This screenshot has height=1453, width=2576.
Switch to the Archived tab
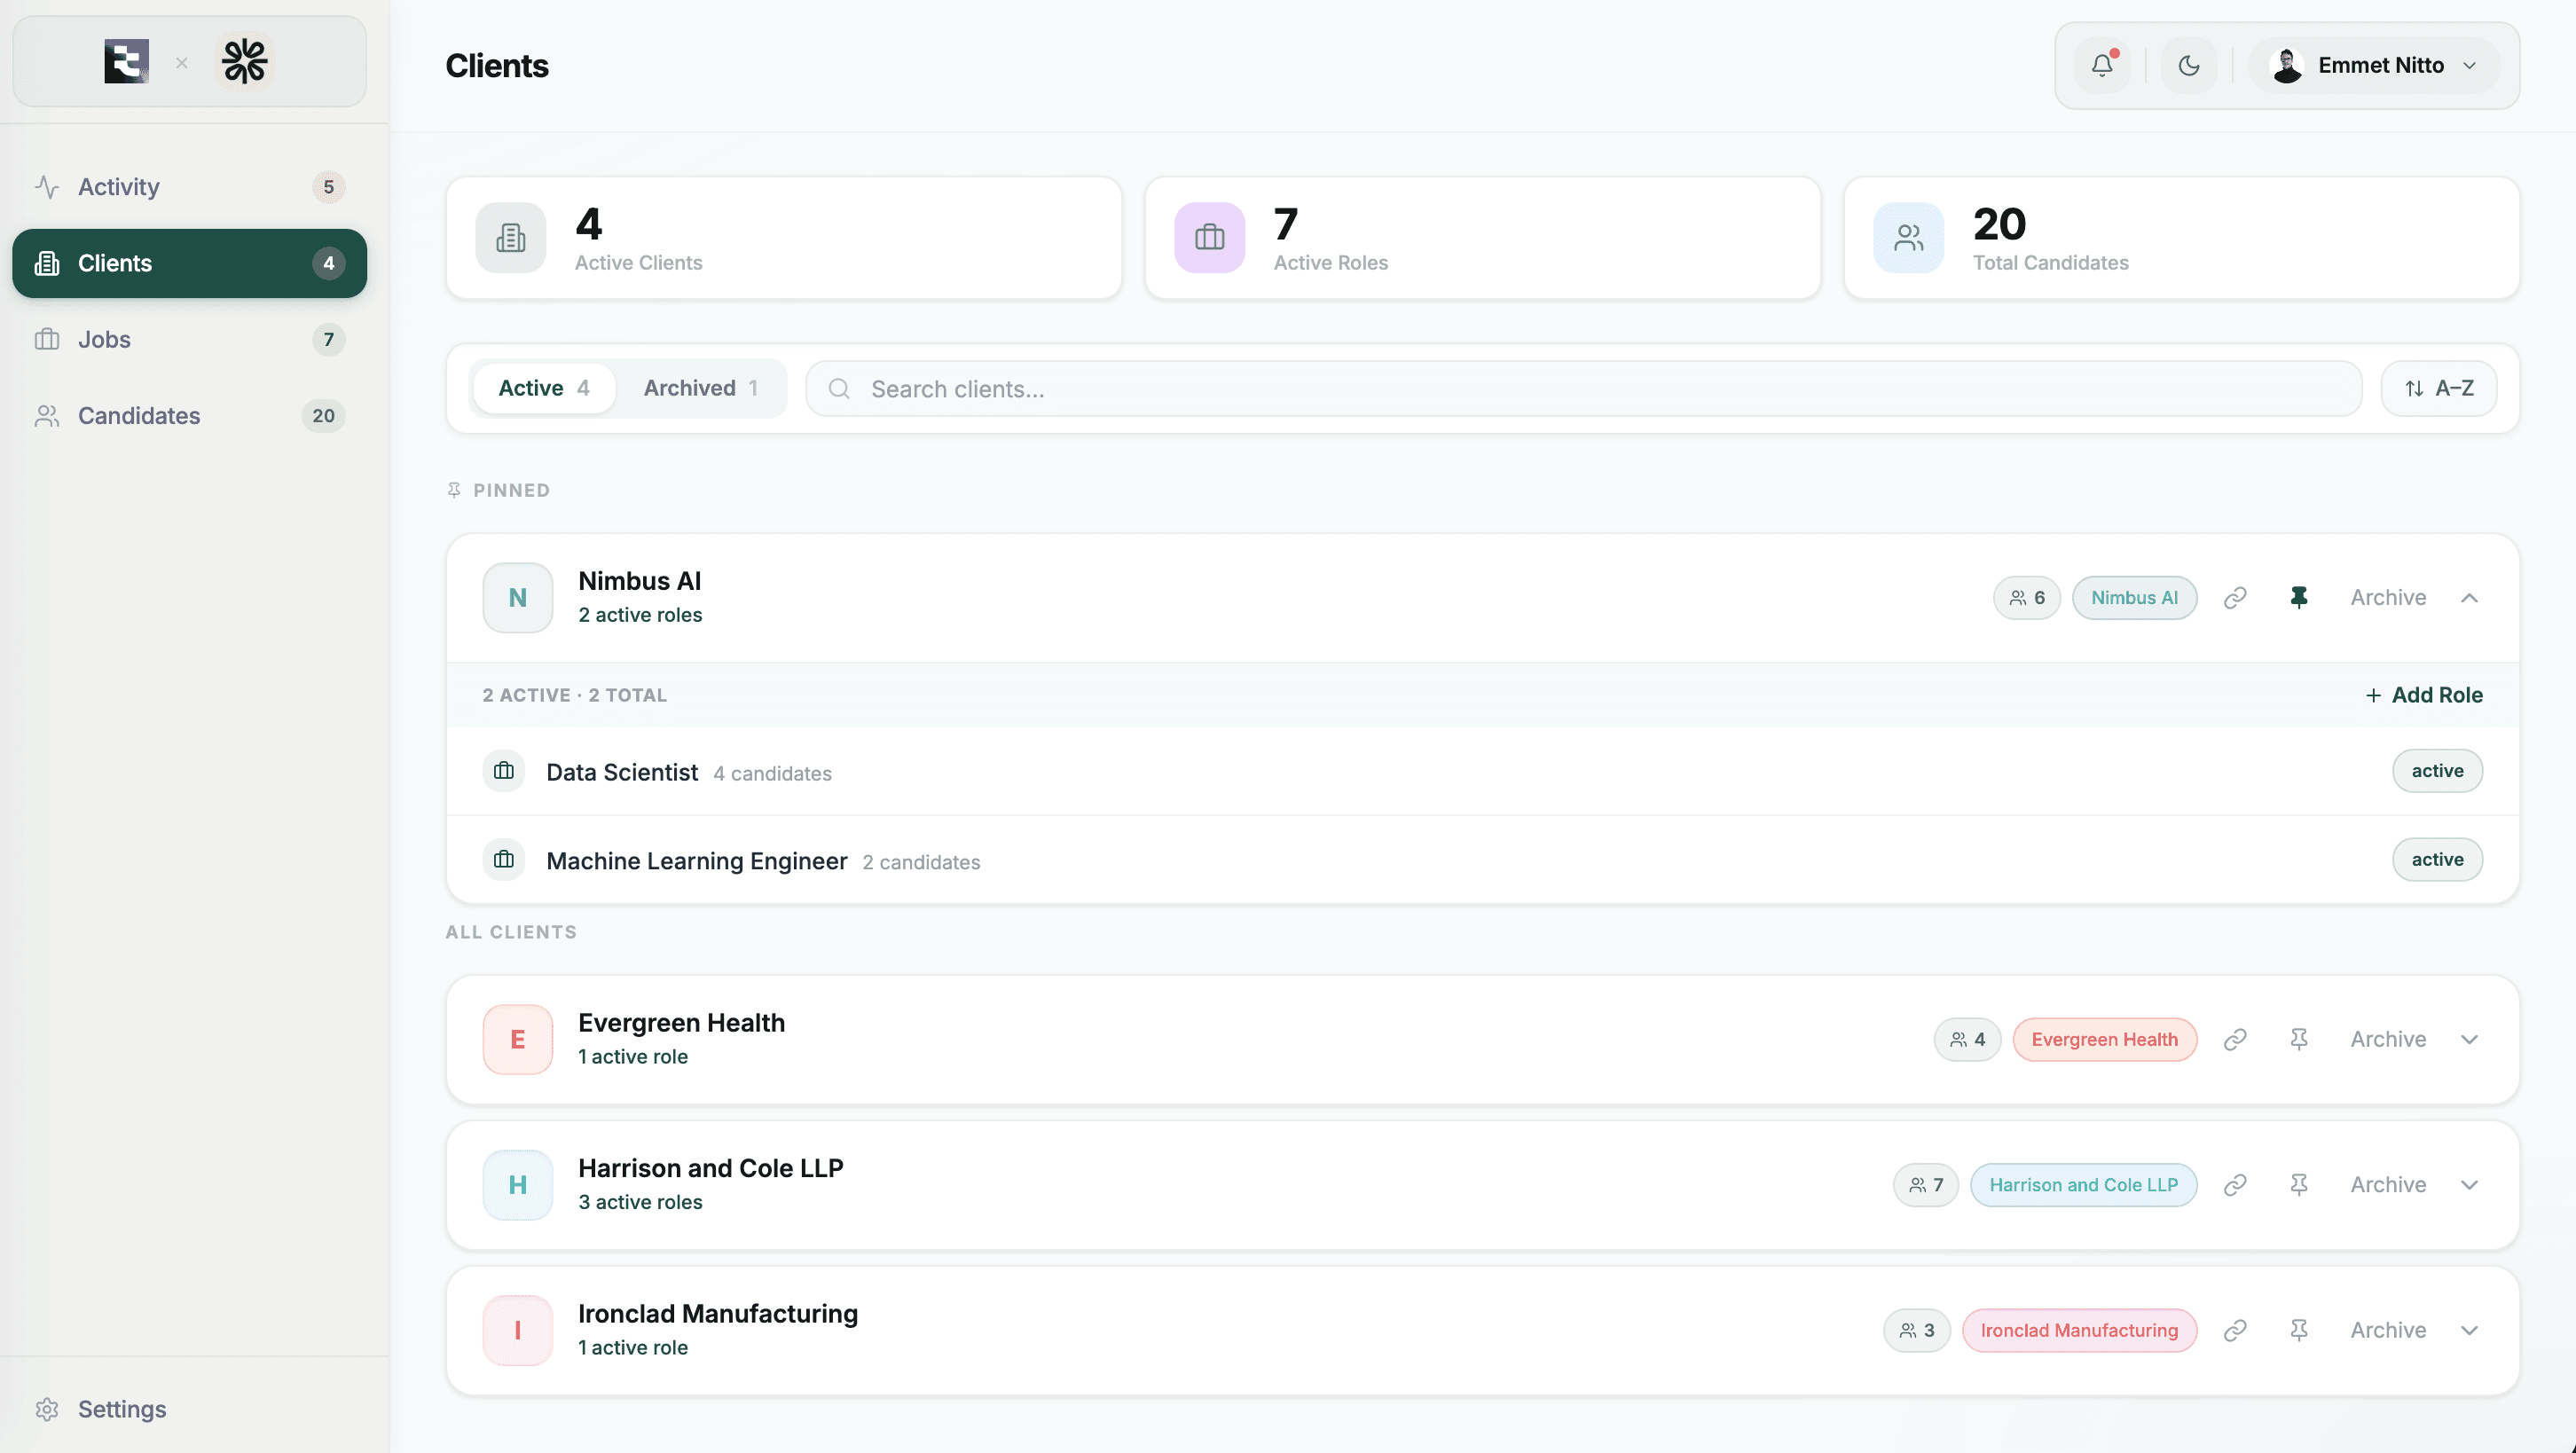pyautogui.click(x=701, y=388)
